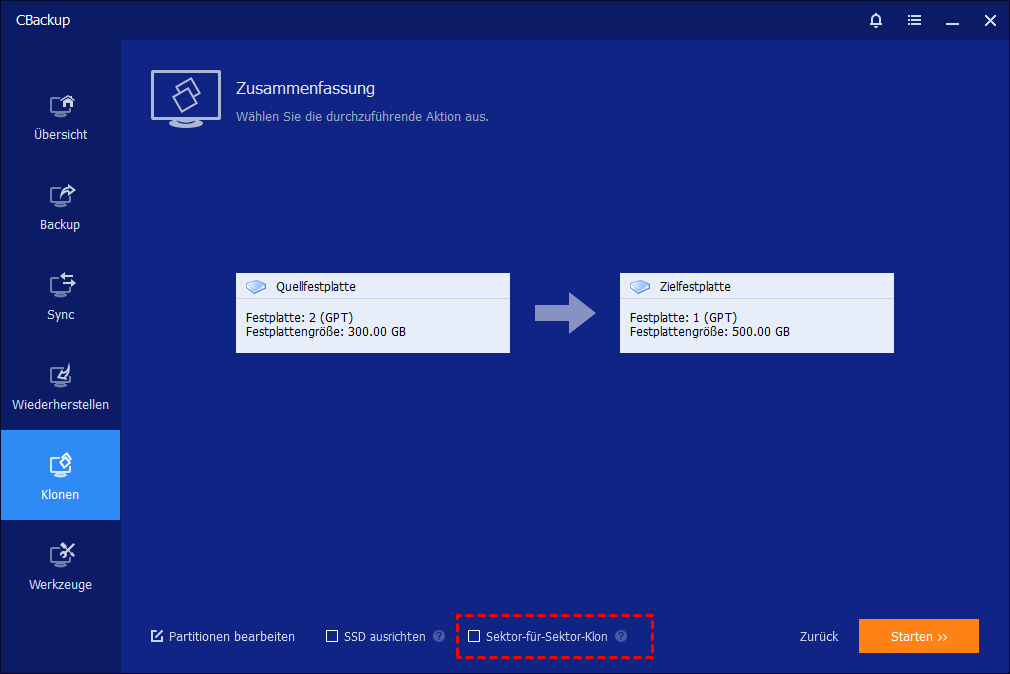Click the Zusammenfassung monitor icon
This screenshot has height=674, width=1010.
186,98
